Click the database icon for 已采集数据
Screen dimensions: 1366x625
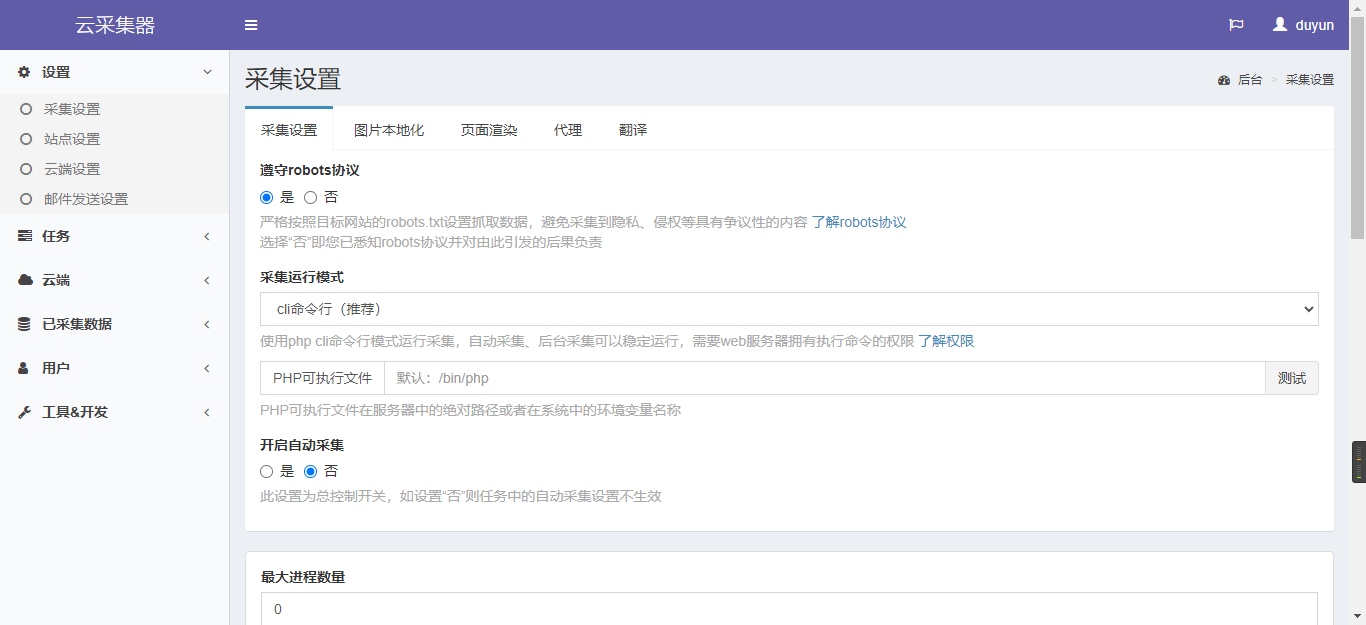(x=25, y=324)
